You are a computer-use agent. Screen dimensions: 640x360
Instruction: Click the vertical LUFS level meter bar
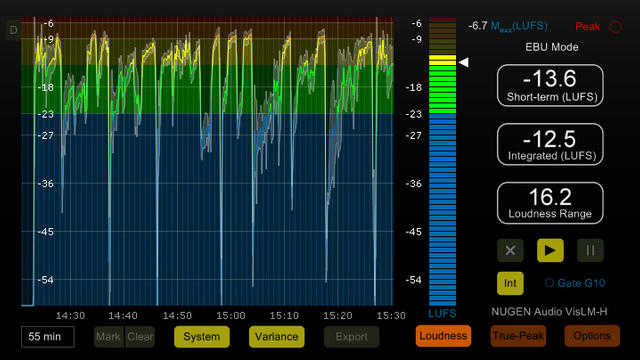pos(442,162)
